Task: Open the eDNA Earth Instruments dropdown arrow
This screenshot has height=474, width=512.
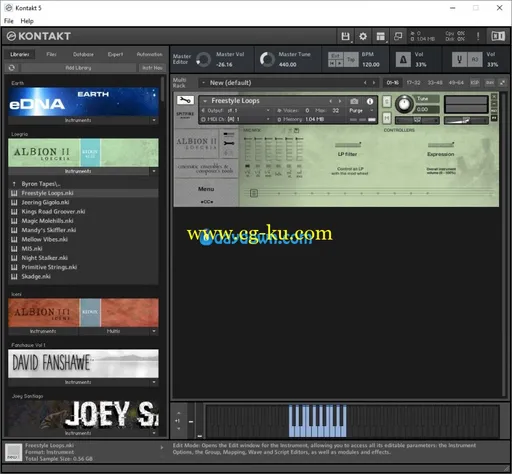Action: tap(154, 120)
